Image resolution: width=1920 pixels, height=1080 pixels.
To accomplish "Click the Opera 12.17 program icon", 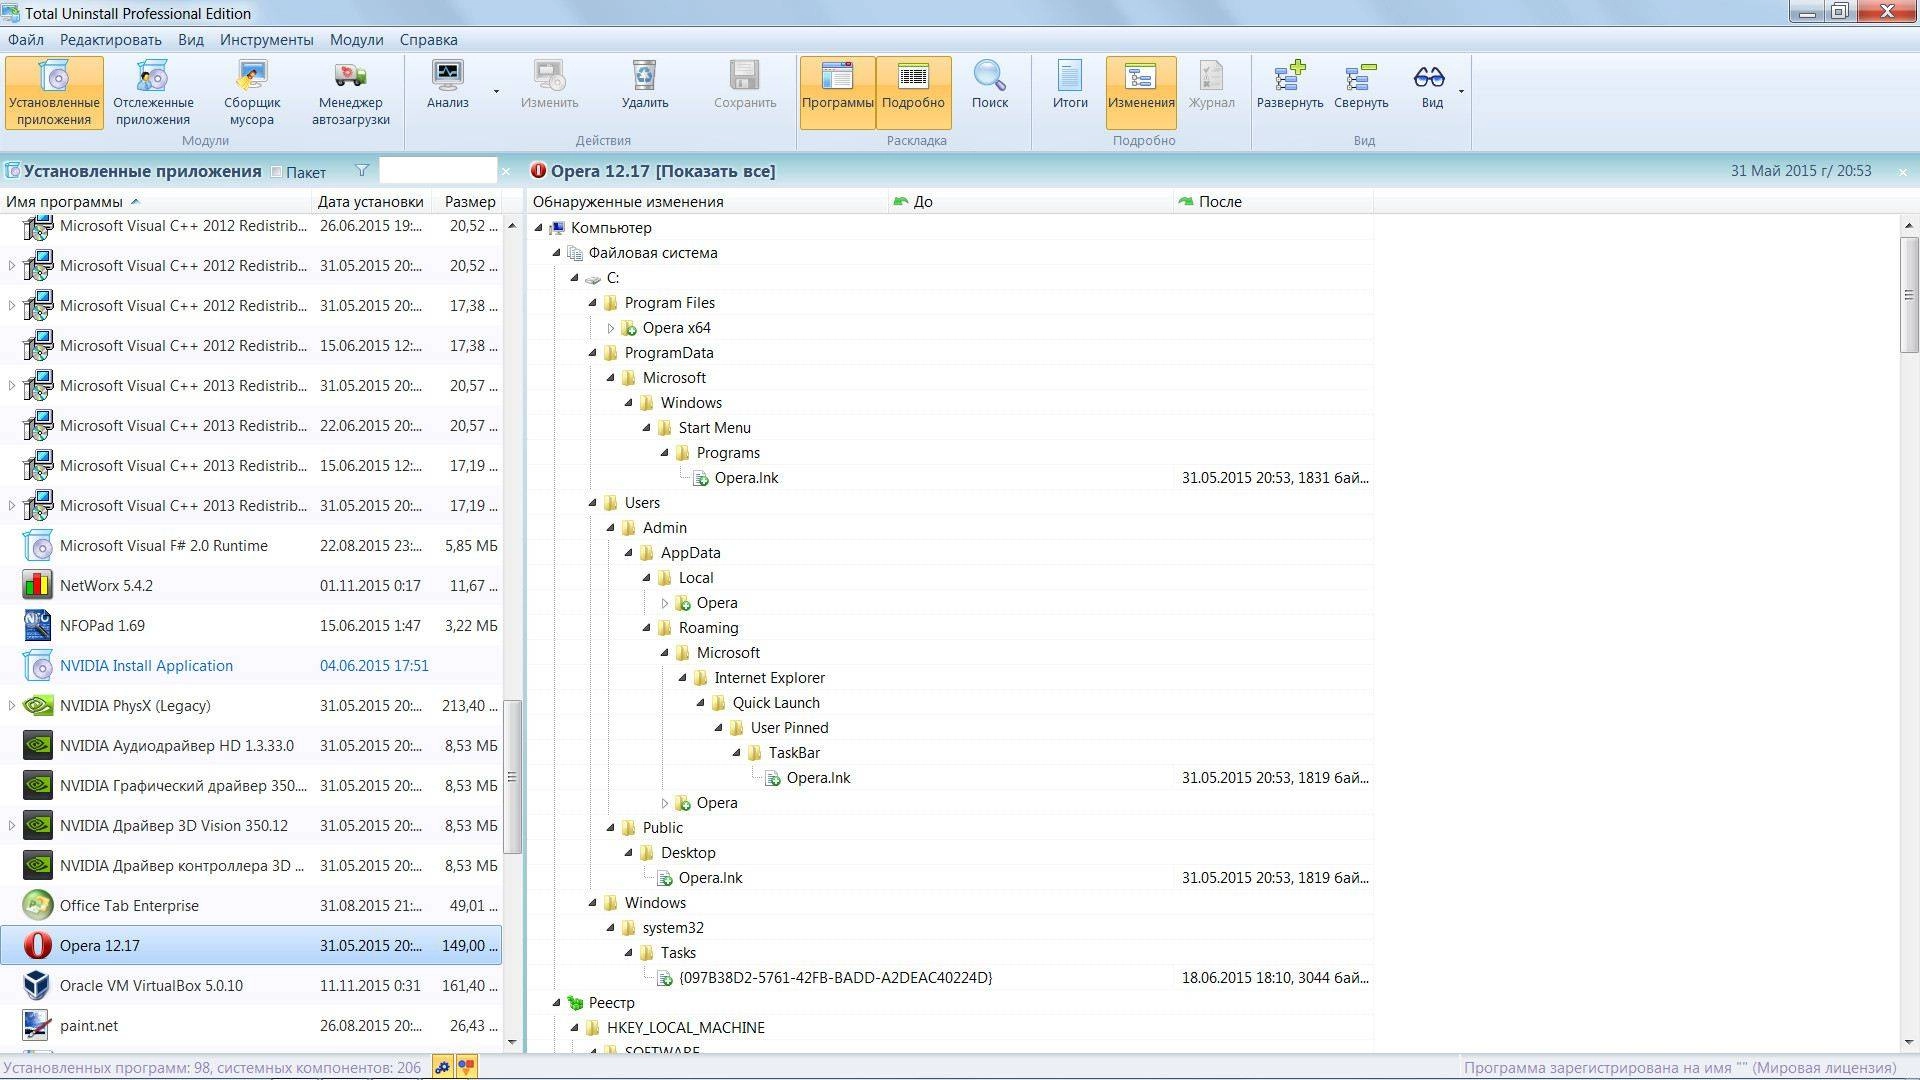I will pyautogui.click(x=37, y=945).
